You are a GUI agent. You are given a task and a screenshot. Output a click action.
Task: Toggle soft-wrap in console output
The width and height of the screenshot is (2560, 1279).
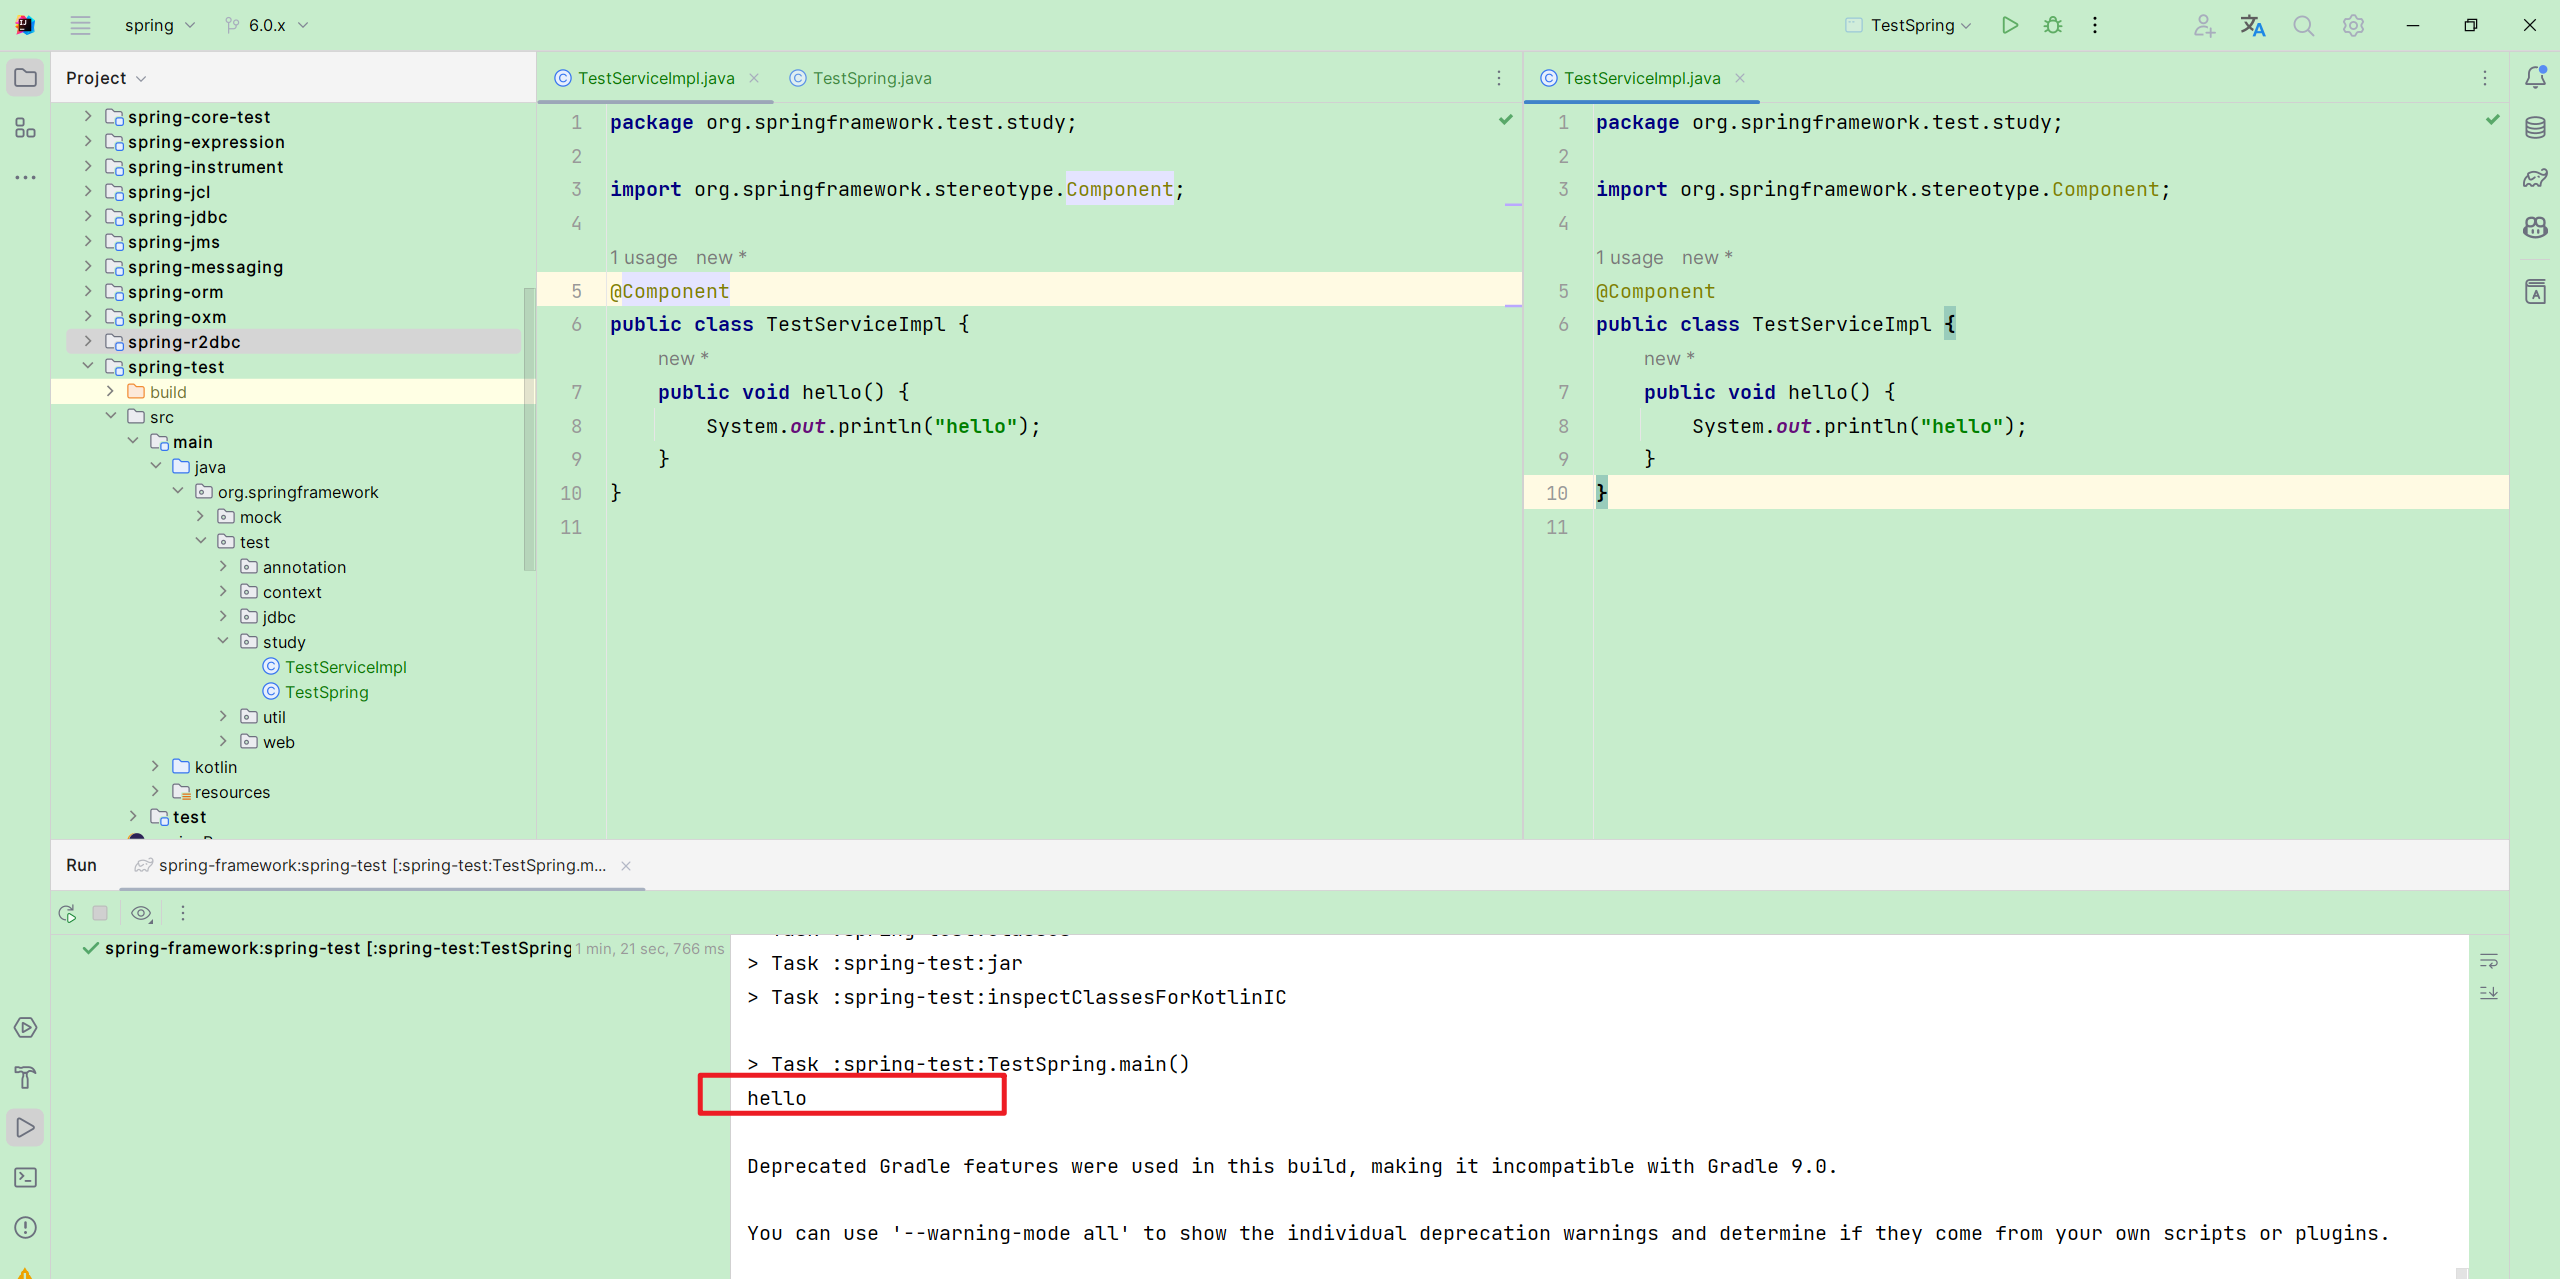(x=2489, y=961)
